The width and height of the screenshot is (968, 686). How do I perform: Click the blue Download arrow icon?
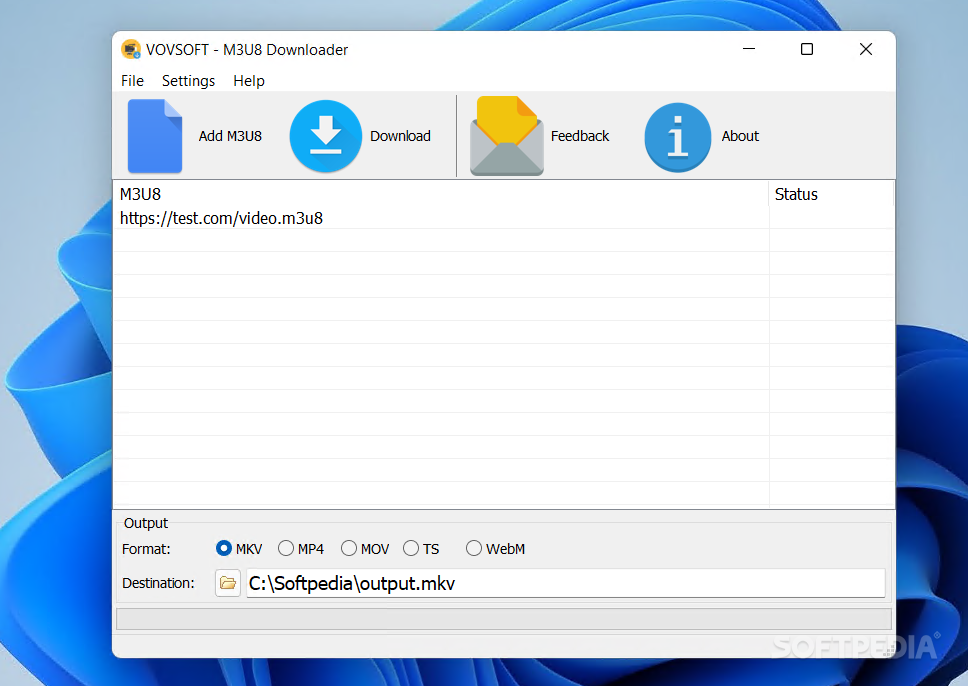click(x=325, y=136)
